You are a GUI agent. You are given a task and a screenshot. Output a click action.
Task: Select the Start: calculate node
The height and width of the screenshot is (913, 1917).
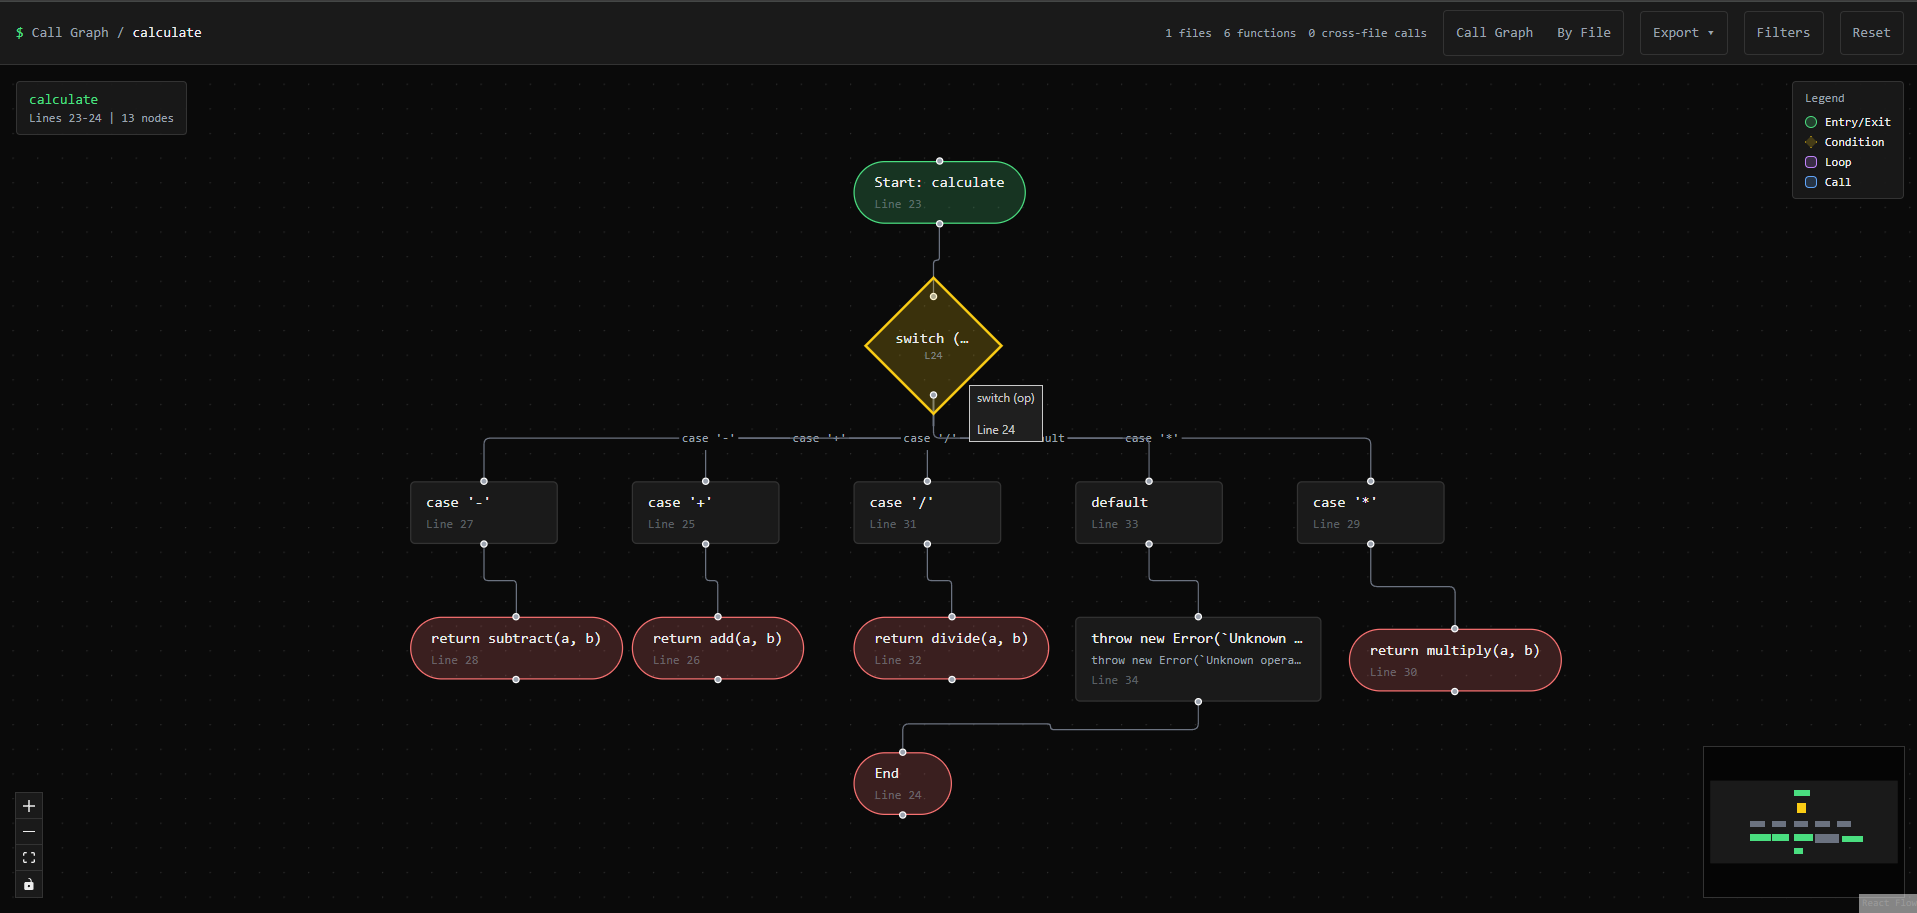click(x=939, y=192)
